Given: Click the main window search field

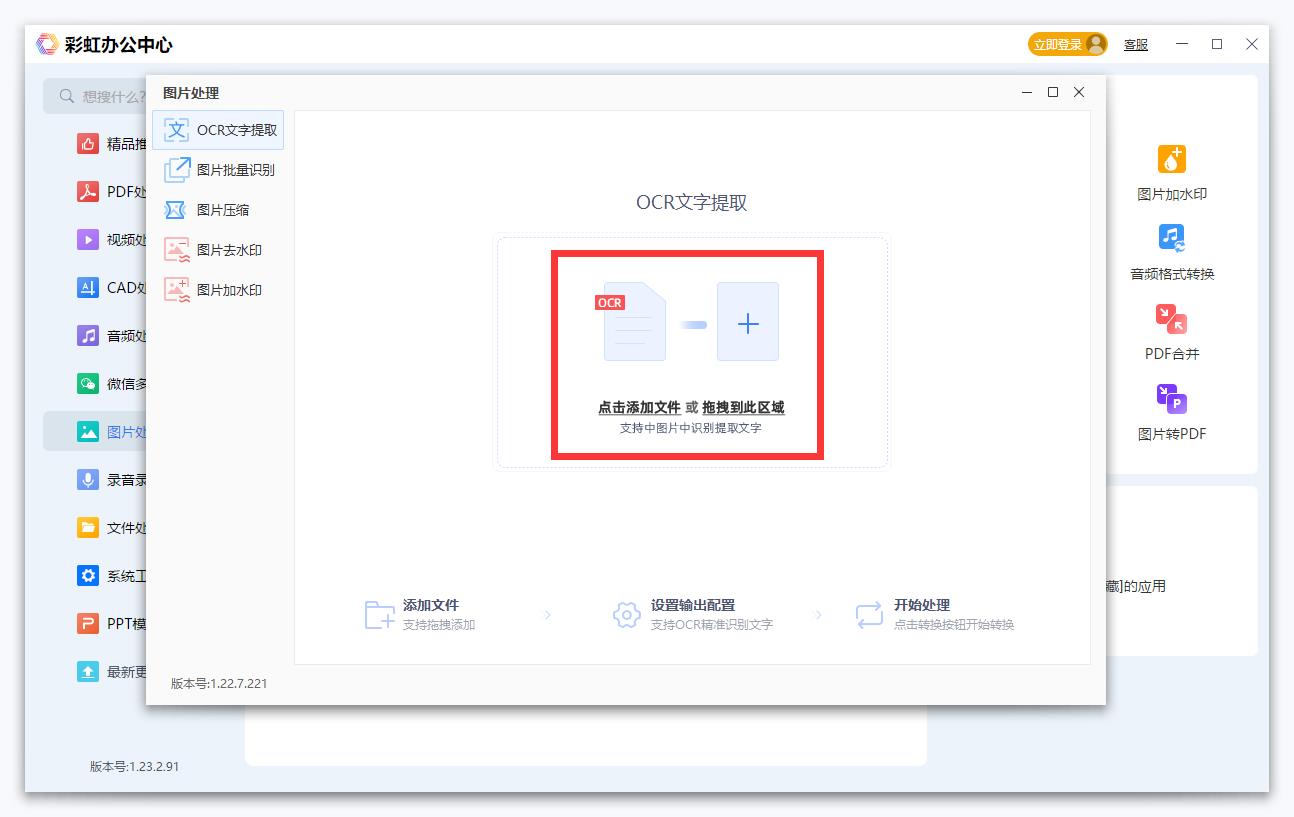Looking at the screenshot, I should [x=95, y=96].
